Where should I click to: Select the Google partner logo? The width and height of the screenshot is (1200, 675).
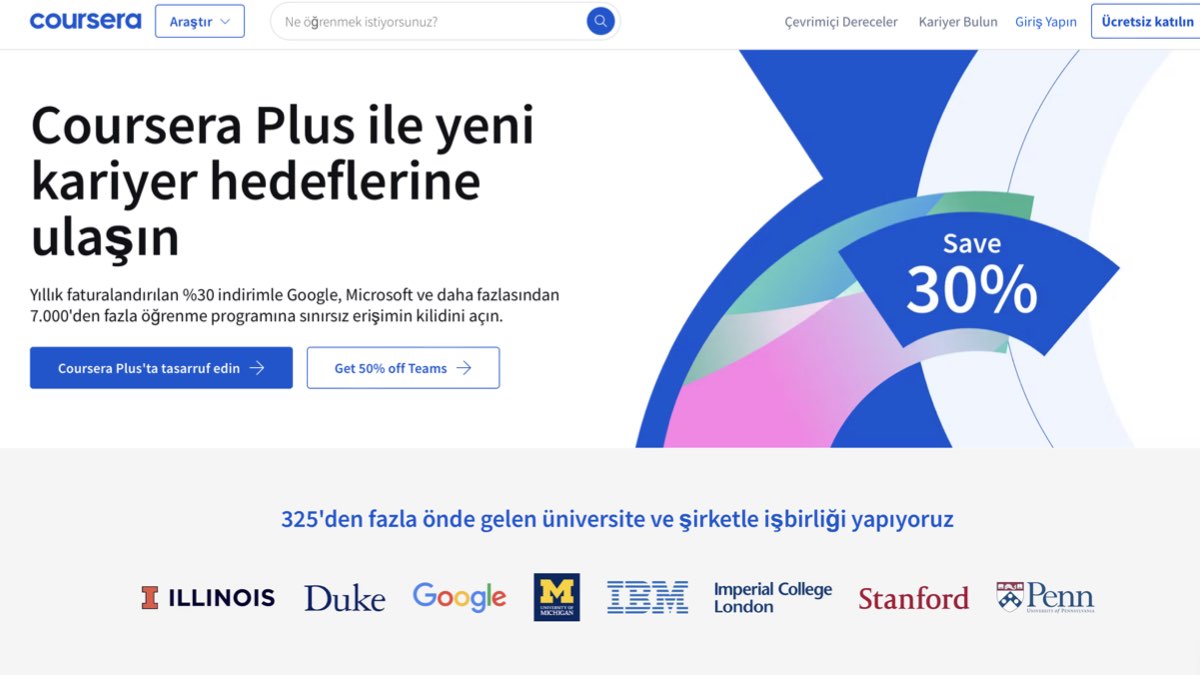tap(459, 597)
